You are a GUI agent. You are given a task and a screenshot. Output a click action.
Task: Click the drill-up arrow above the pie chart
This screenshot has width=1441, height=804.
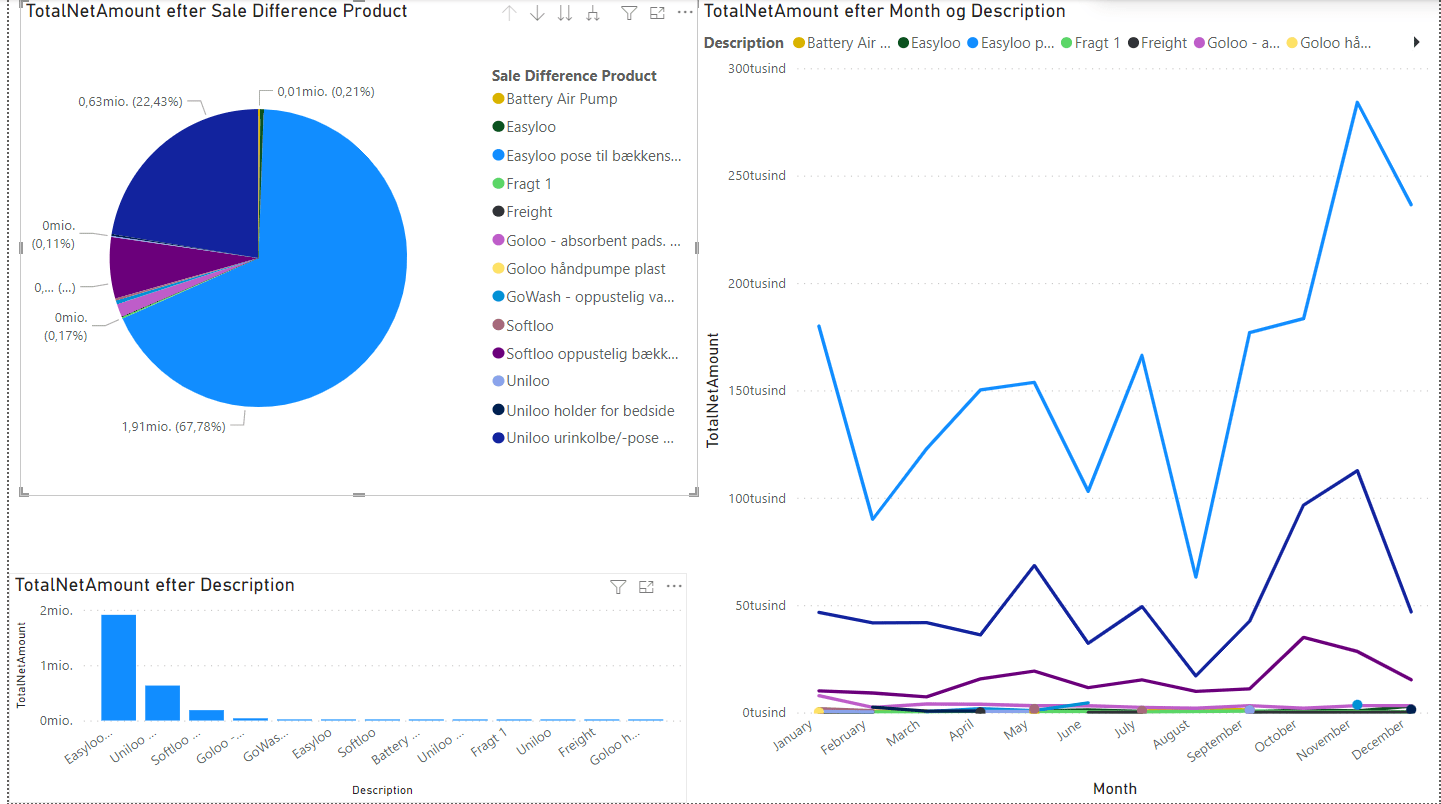[x=509, y=13]
